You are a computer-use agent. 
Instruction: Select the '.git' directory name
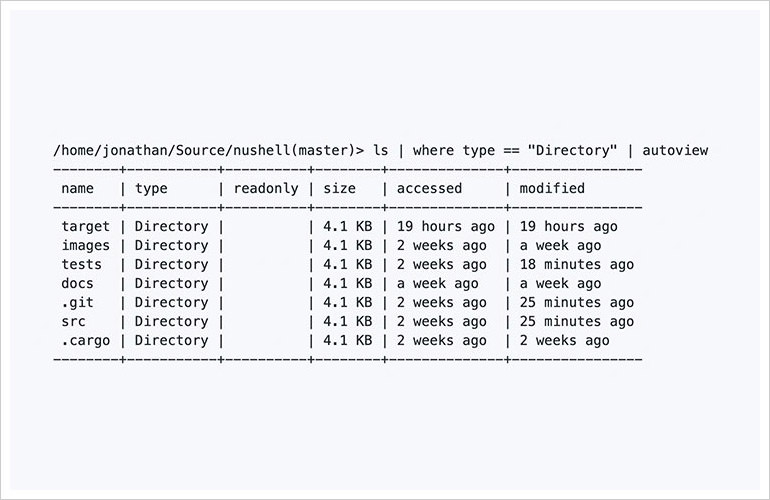tap(77, 303)
